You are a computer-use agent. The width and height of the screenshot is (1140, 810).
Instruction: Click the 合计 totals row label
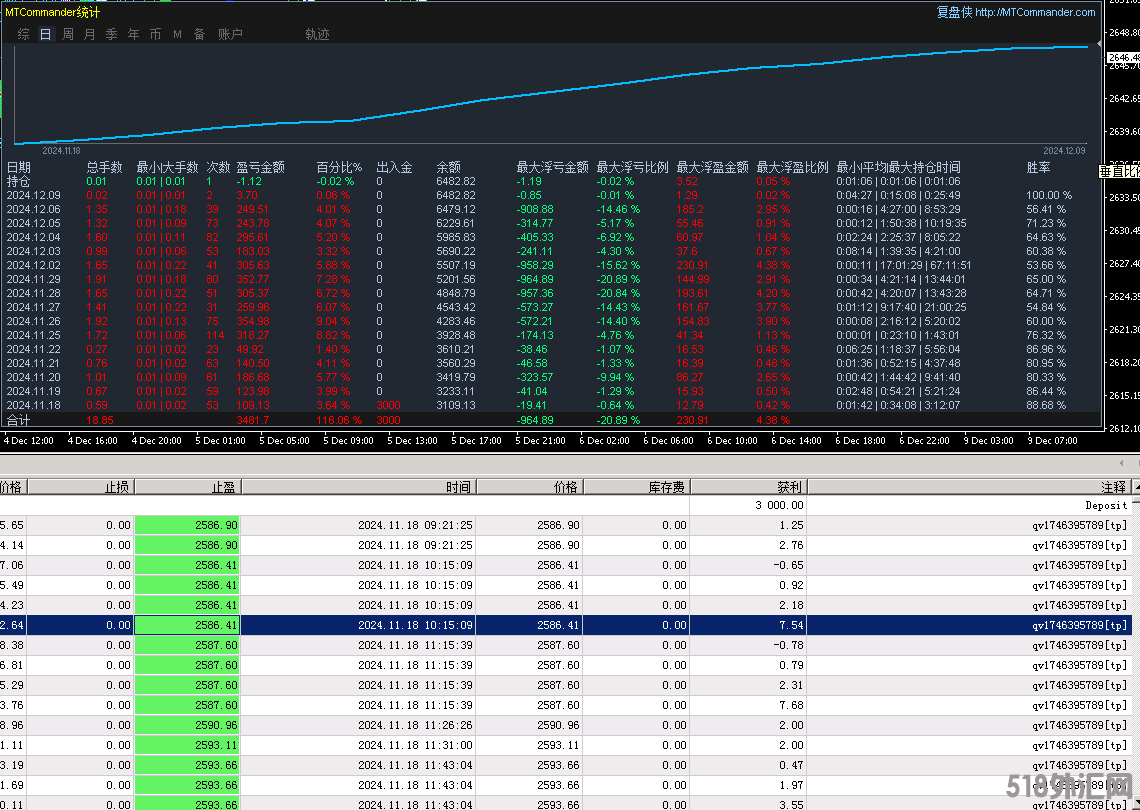[x=18, y=420]
